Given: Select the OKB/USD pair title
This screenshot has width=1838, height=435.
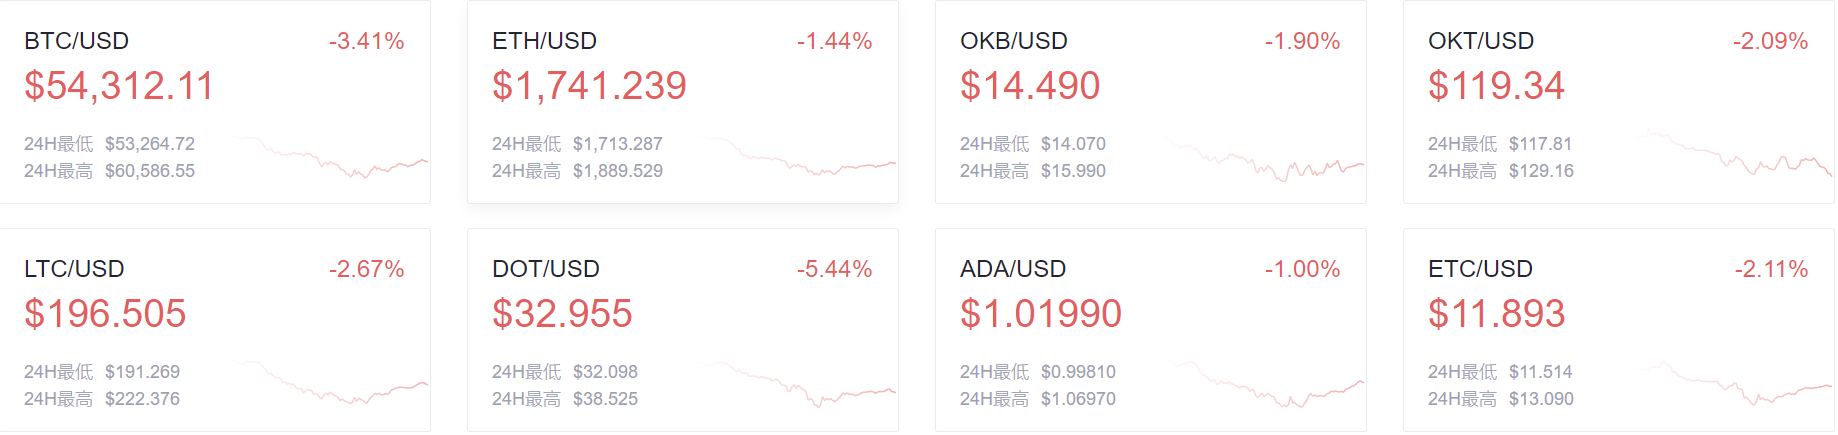Looking at the screenshot, I should [1014, 41].
